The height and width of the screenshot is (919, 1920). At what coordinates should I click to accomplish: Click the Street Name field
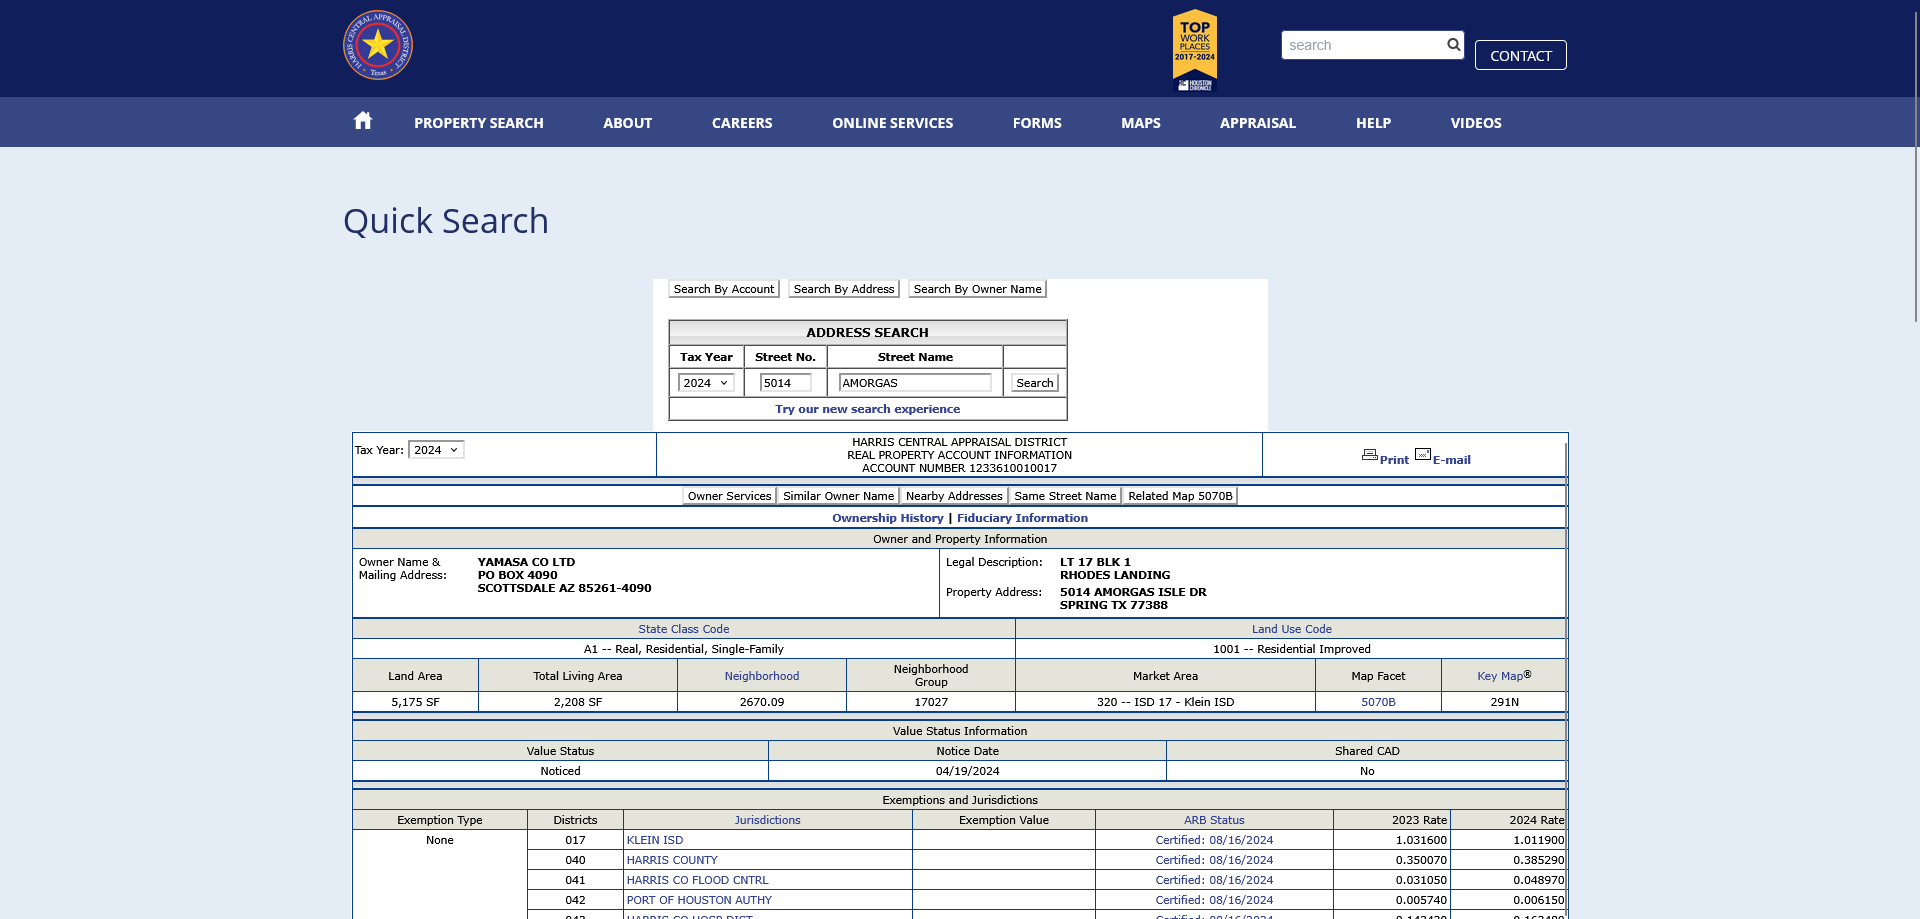[915, 383]
